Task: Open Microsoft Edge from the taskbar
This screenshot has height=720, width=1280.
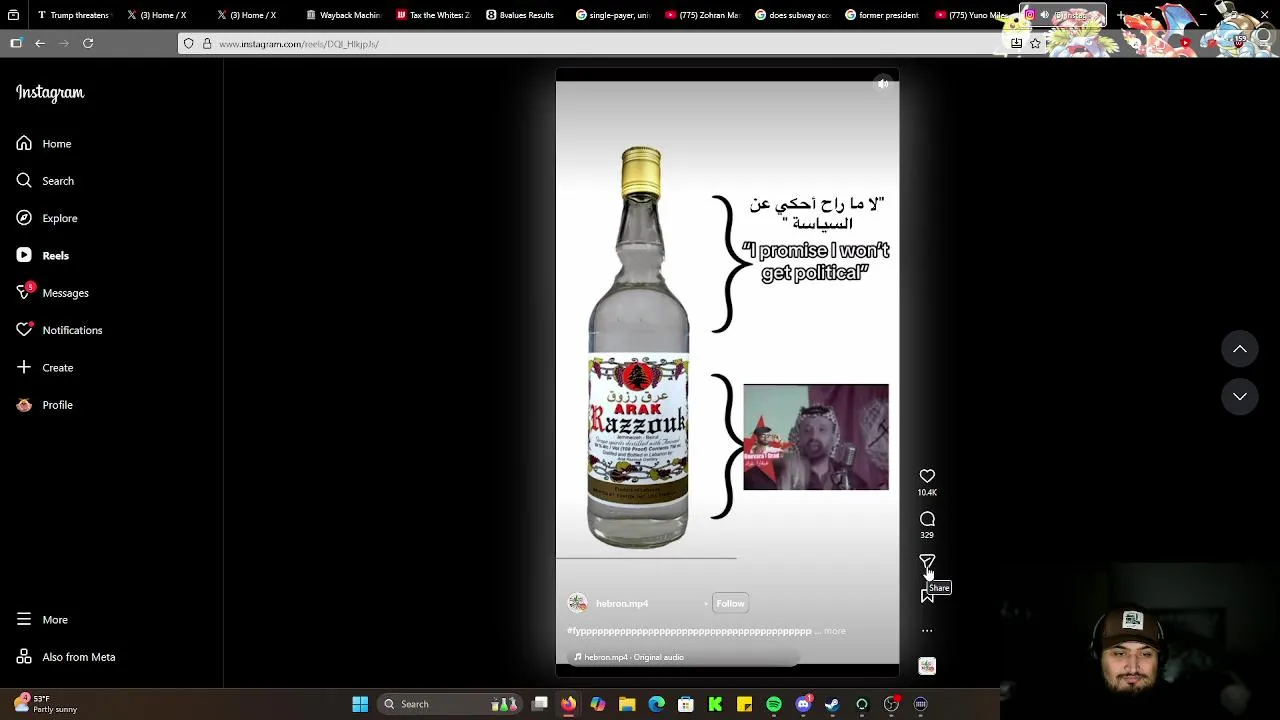Action: pyautogui.click(x=656, y=704)
